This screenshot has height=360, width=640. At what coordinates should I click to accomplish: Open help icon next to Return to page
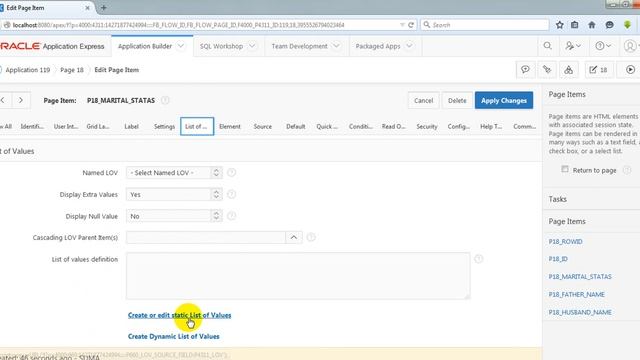point(627,170)
